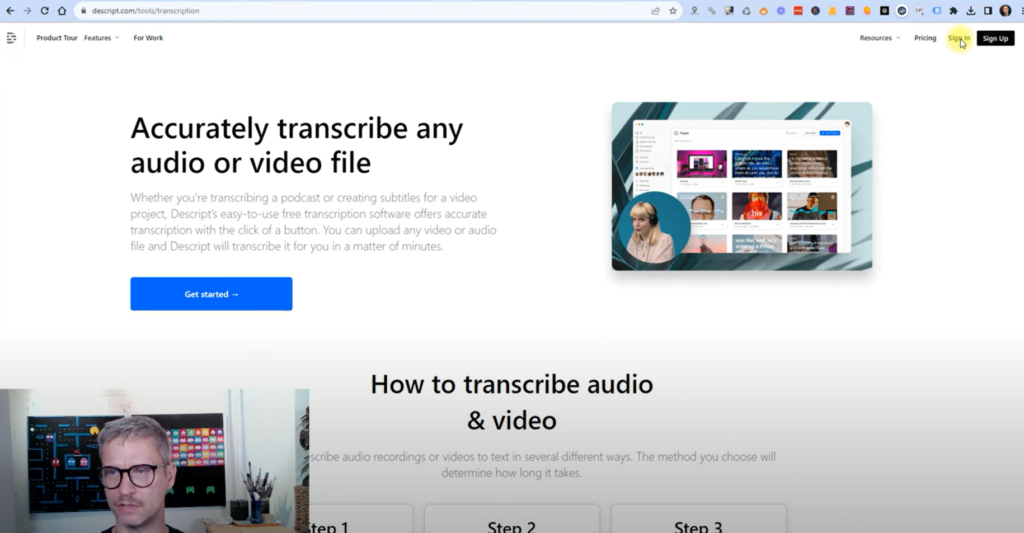Open the Product Tour menu item
Viewport: 1024px width, 533px height.
pos(57,38)
